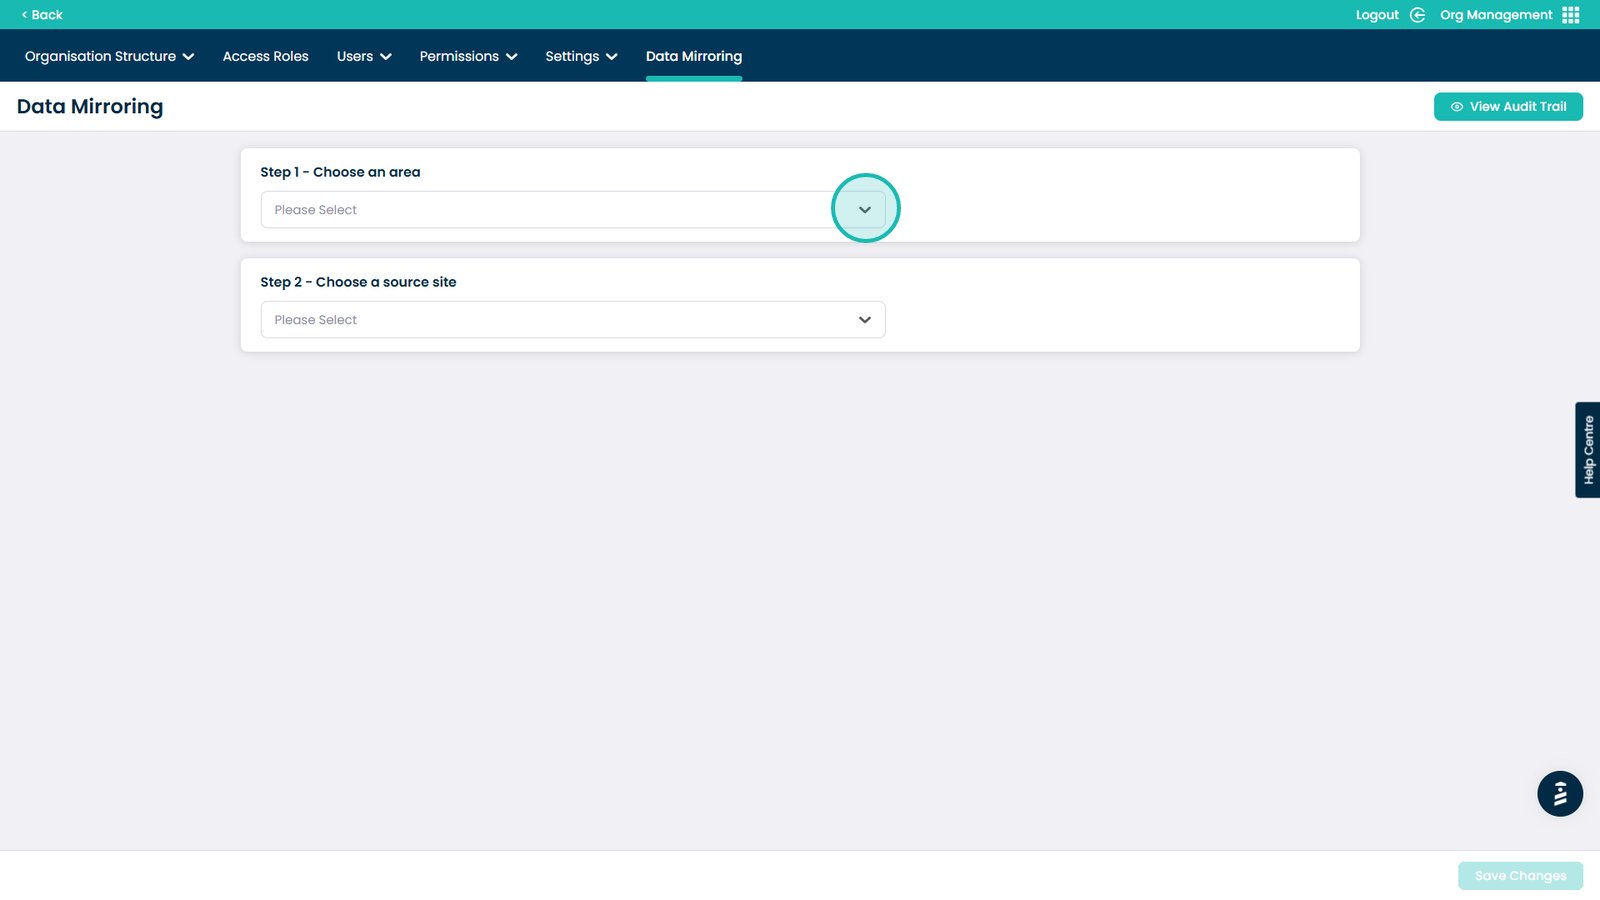This screenshot has height=900, width=1600.
Task: Expand the Settings menu dropdown
Action: click(581, 57)
